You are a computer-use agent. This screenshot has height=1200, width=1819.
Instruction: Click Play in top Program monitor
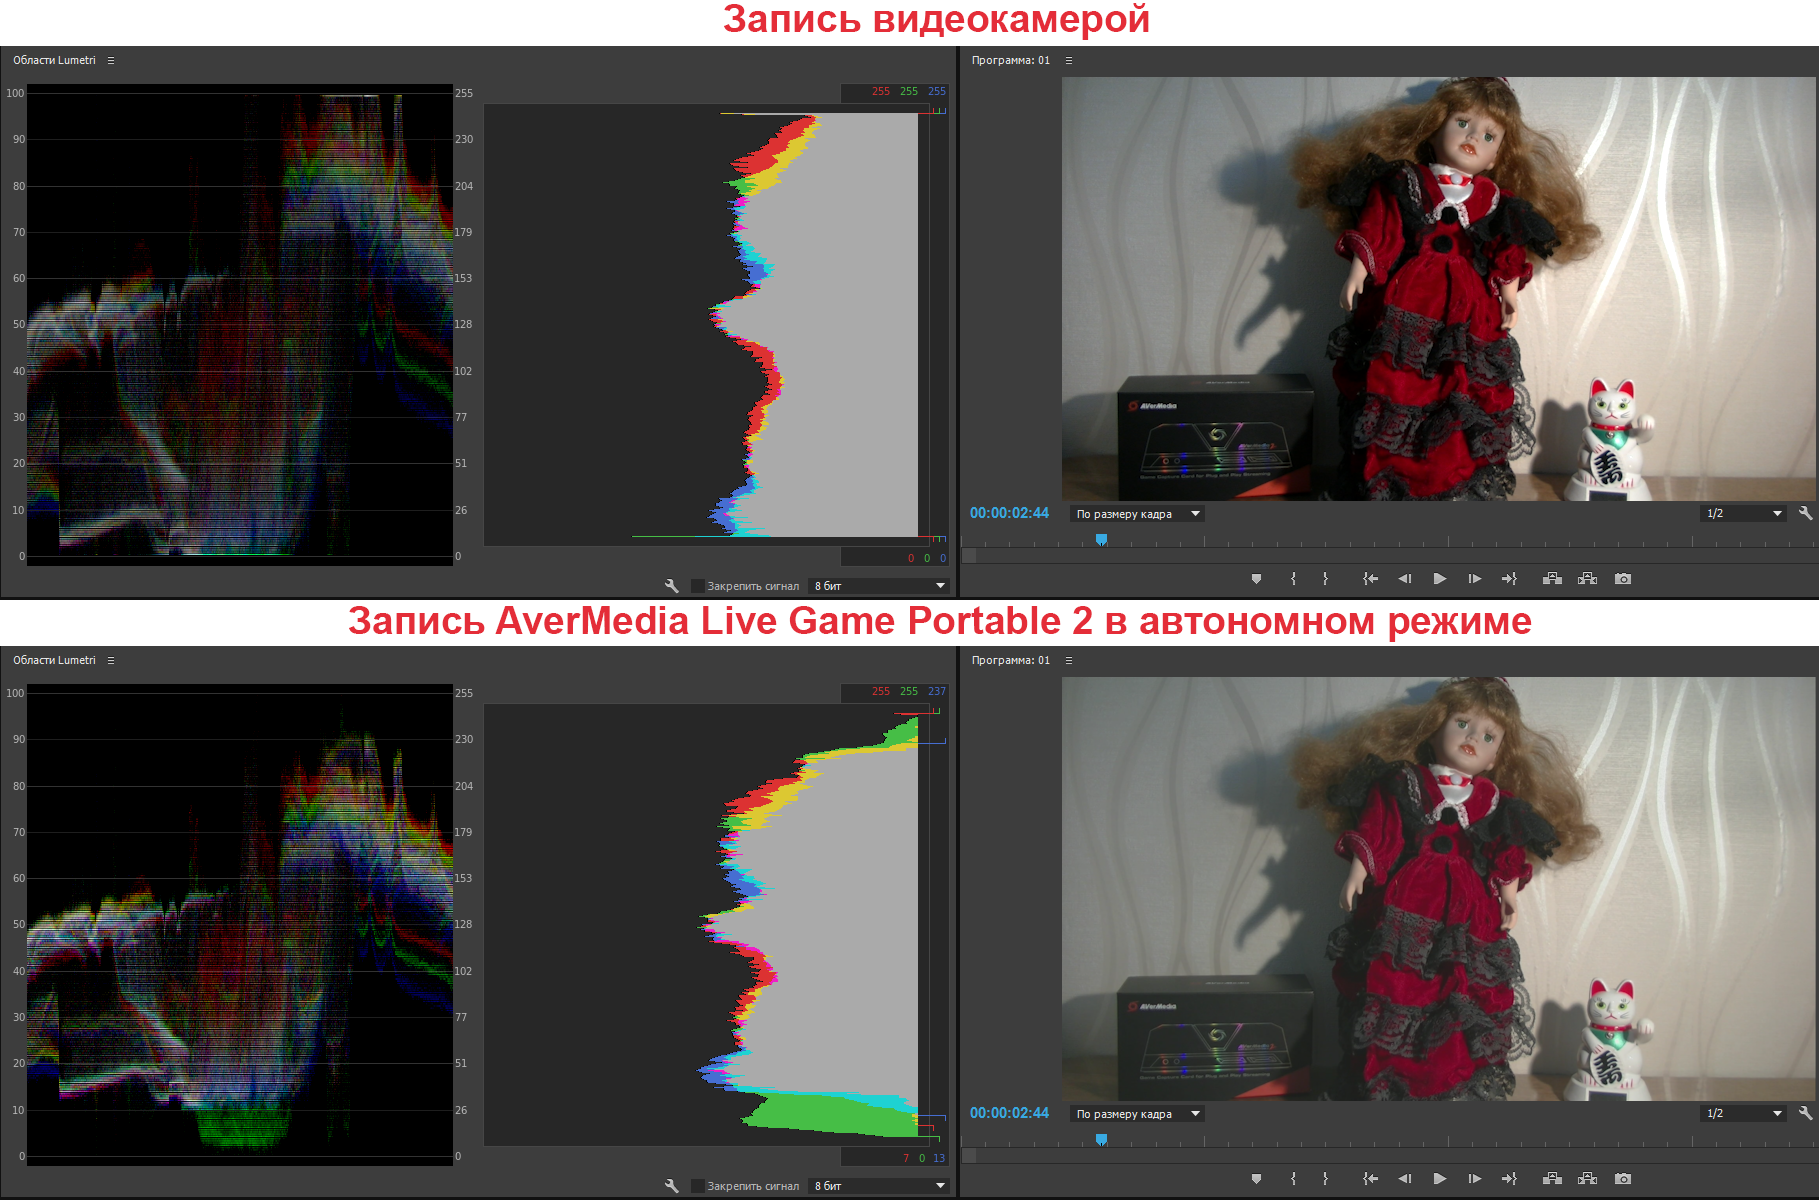coord(1439,579)
